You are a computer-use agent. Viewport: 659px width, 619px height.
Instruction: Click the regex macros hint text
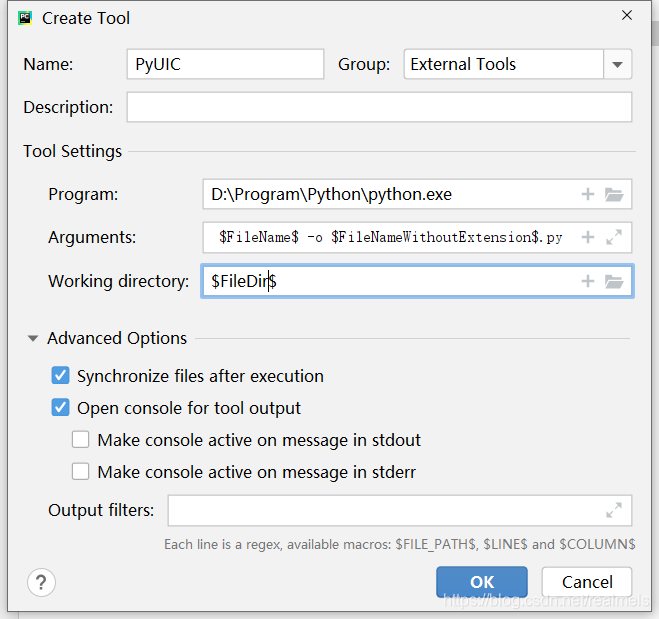click(400, 544)
